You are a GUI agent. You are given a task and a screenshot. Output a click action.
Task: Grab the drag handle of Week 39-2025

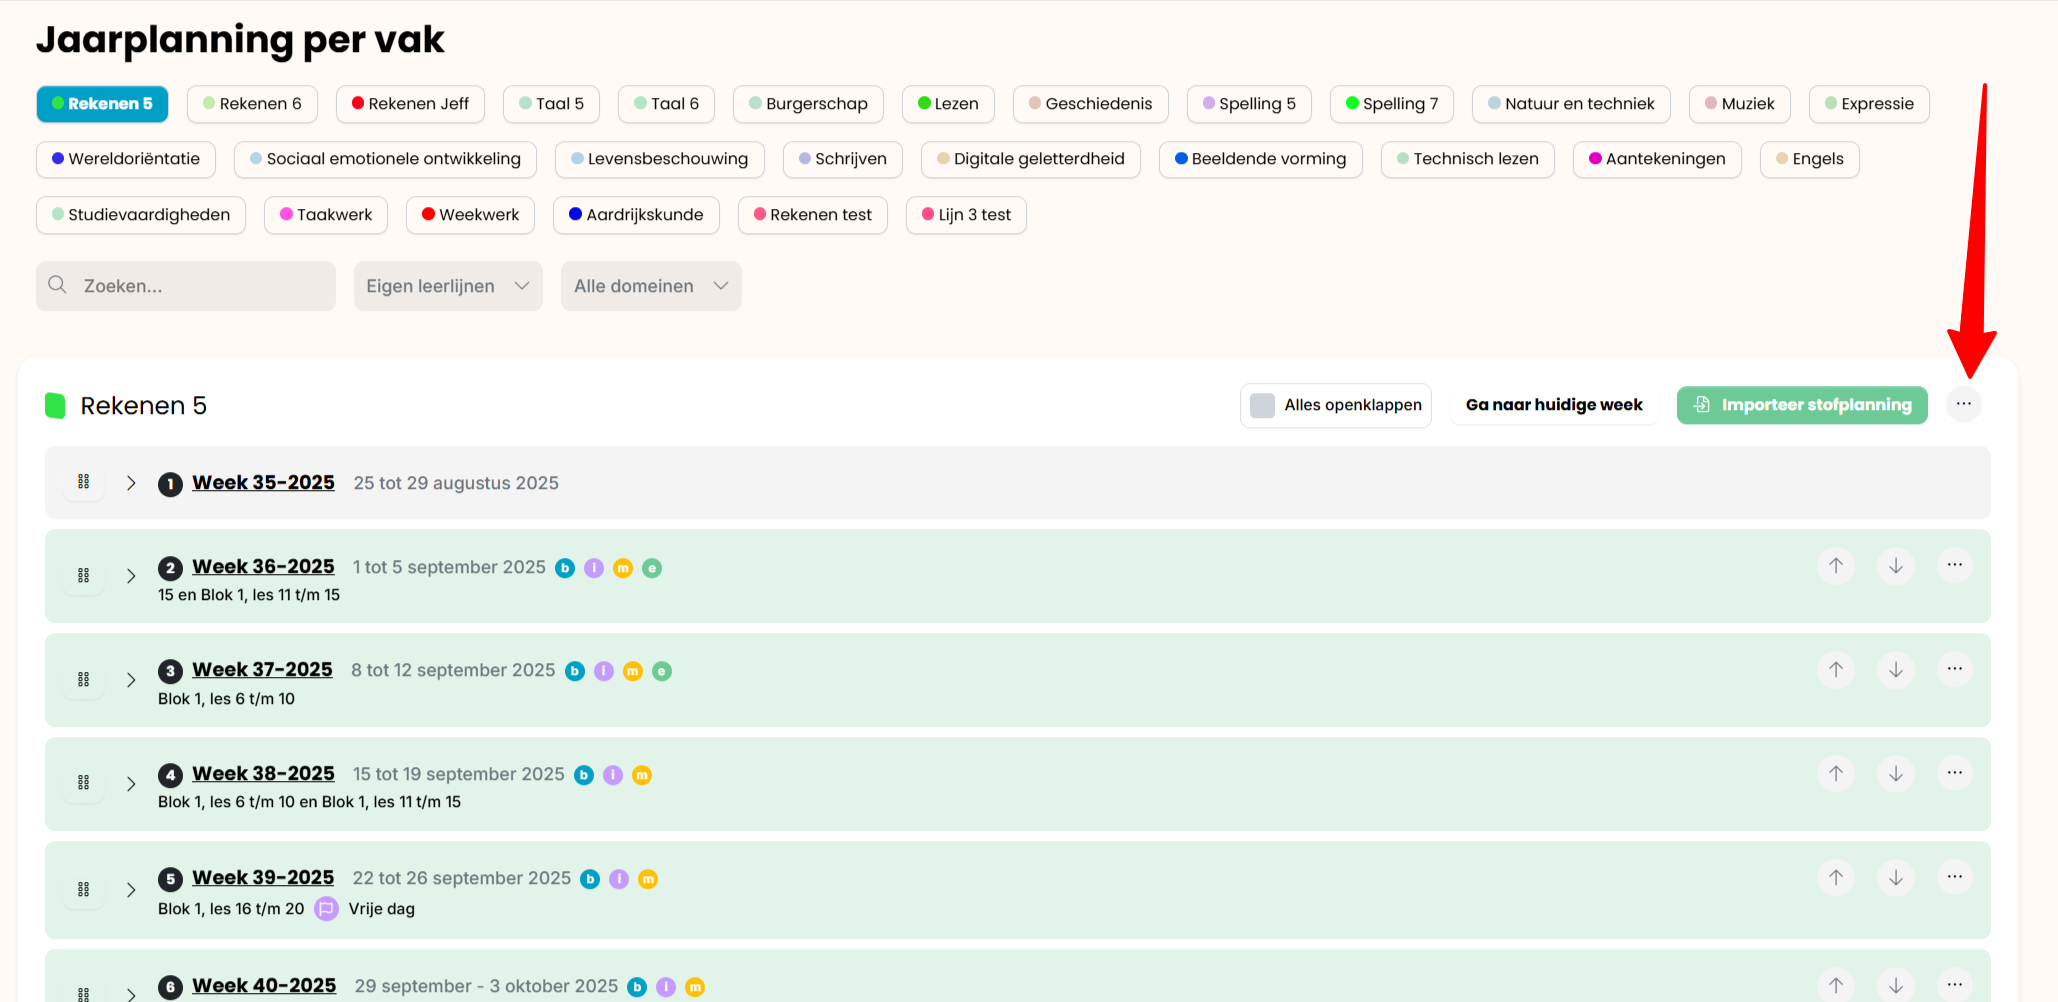tap(84, 890)
